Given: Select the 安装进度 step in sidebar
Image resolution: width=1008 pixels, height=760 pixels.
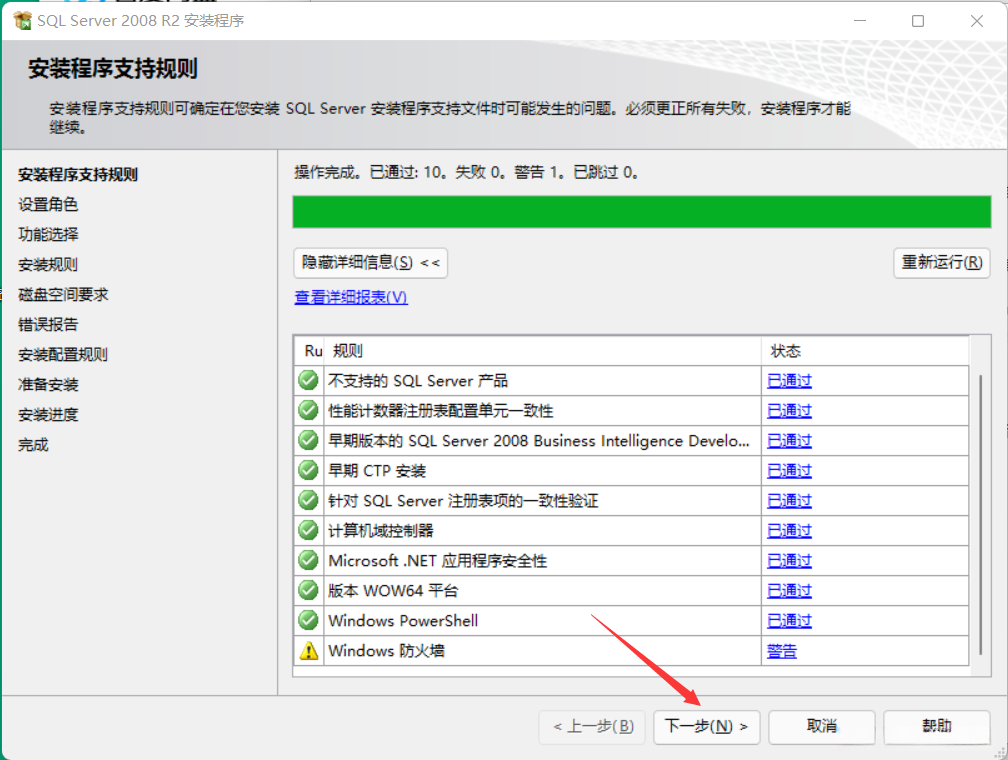Looking at the screenshot, I should coord(48,414).
